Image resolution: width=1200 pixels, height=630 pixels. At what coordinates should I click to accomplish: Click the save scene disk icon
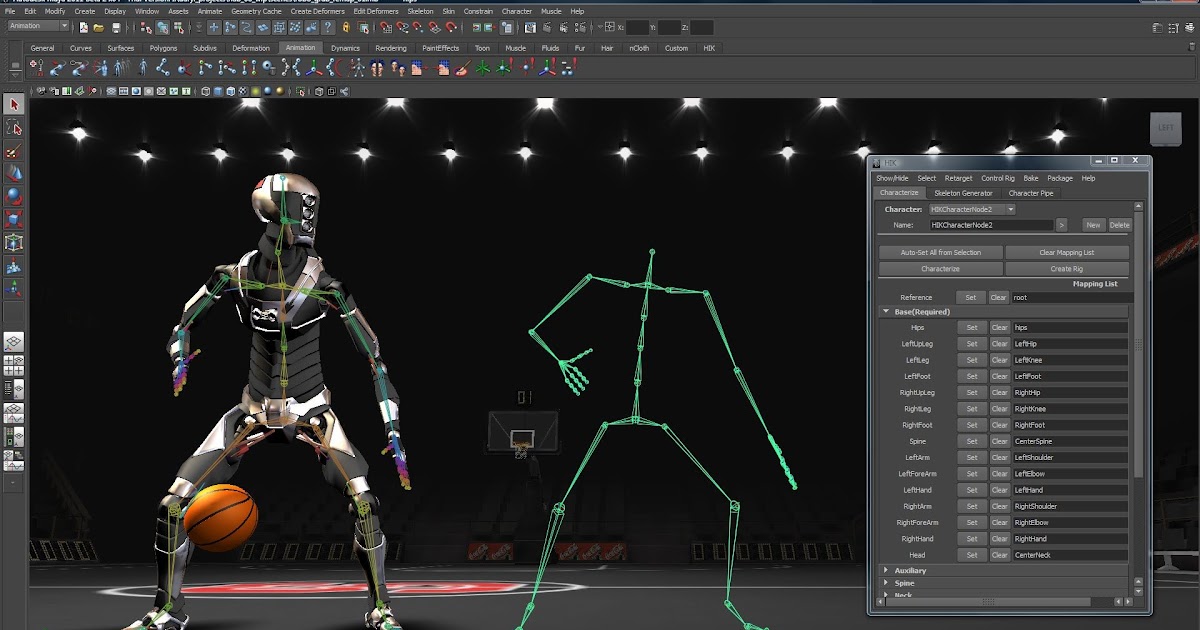point(115,27)
